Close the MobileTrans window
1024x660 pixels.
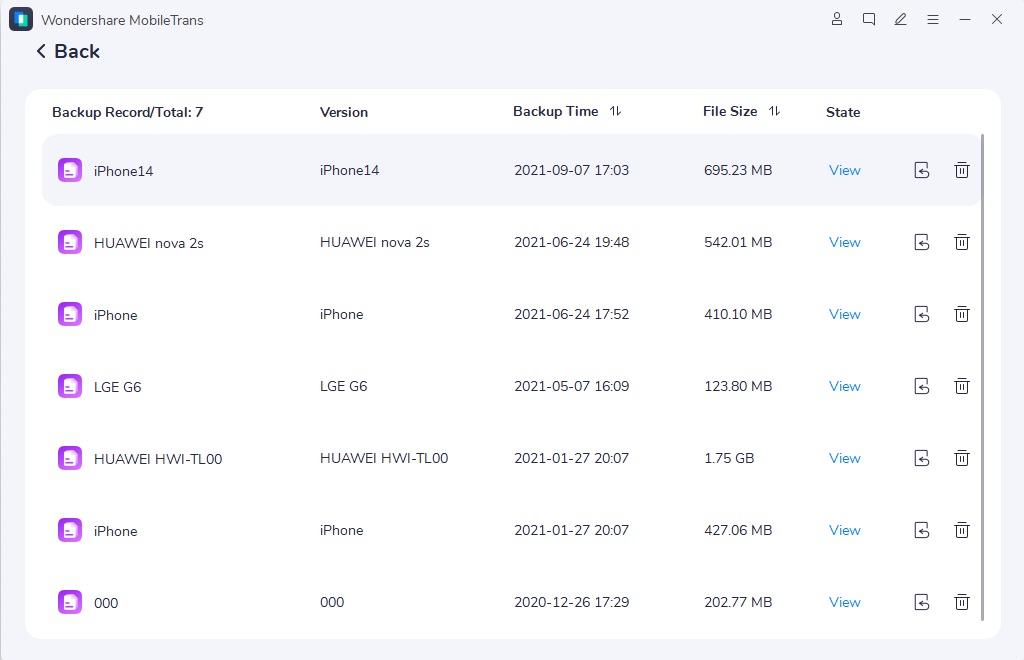[997, 19]
